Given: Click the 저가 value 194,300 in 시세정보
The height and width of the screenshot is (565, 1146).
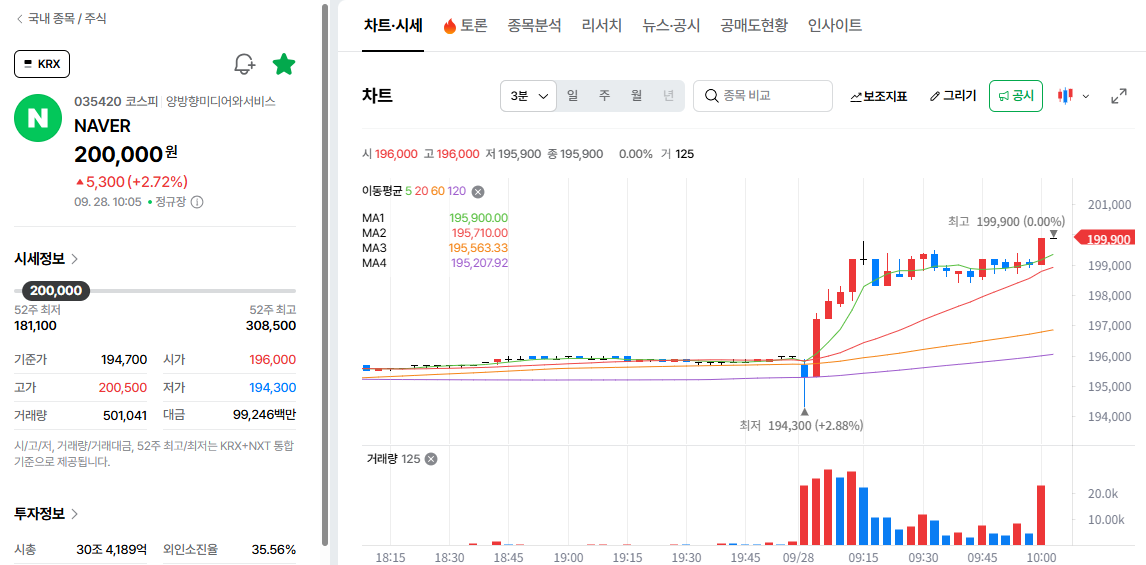Looking at the screenshot, I should pos(273,387).
